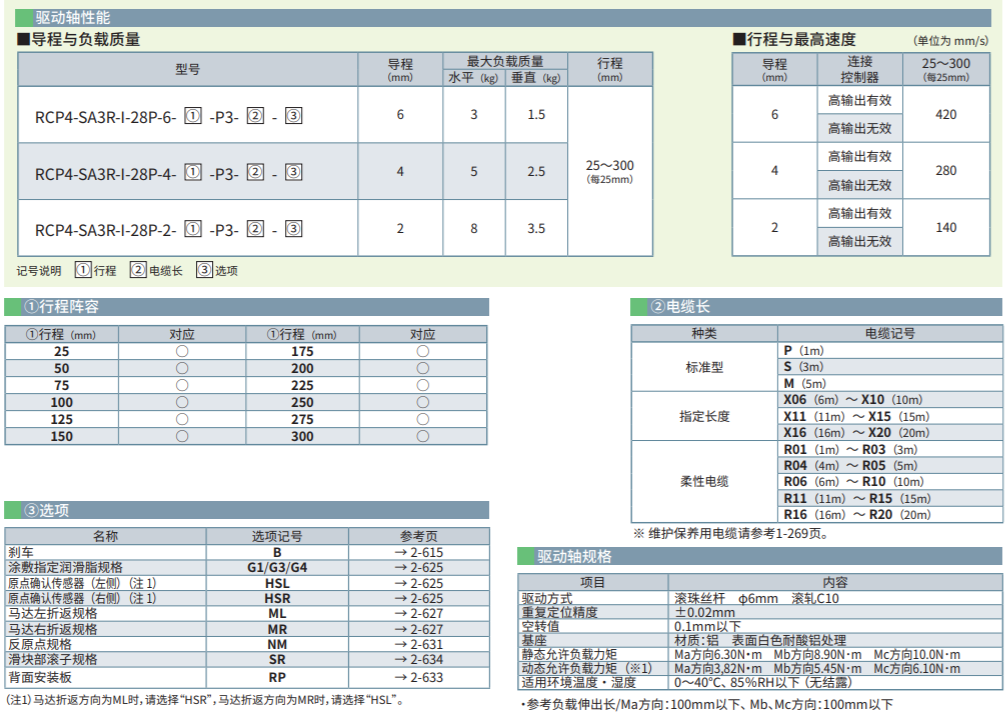Screen dimensions: 1006x713
Task: Click the 140 maximum speed value
Action: click(x=946, y=228)
